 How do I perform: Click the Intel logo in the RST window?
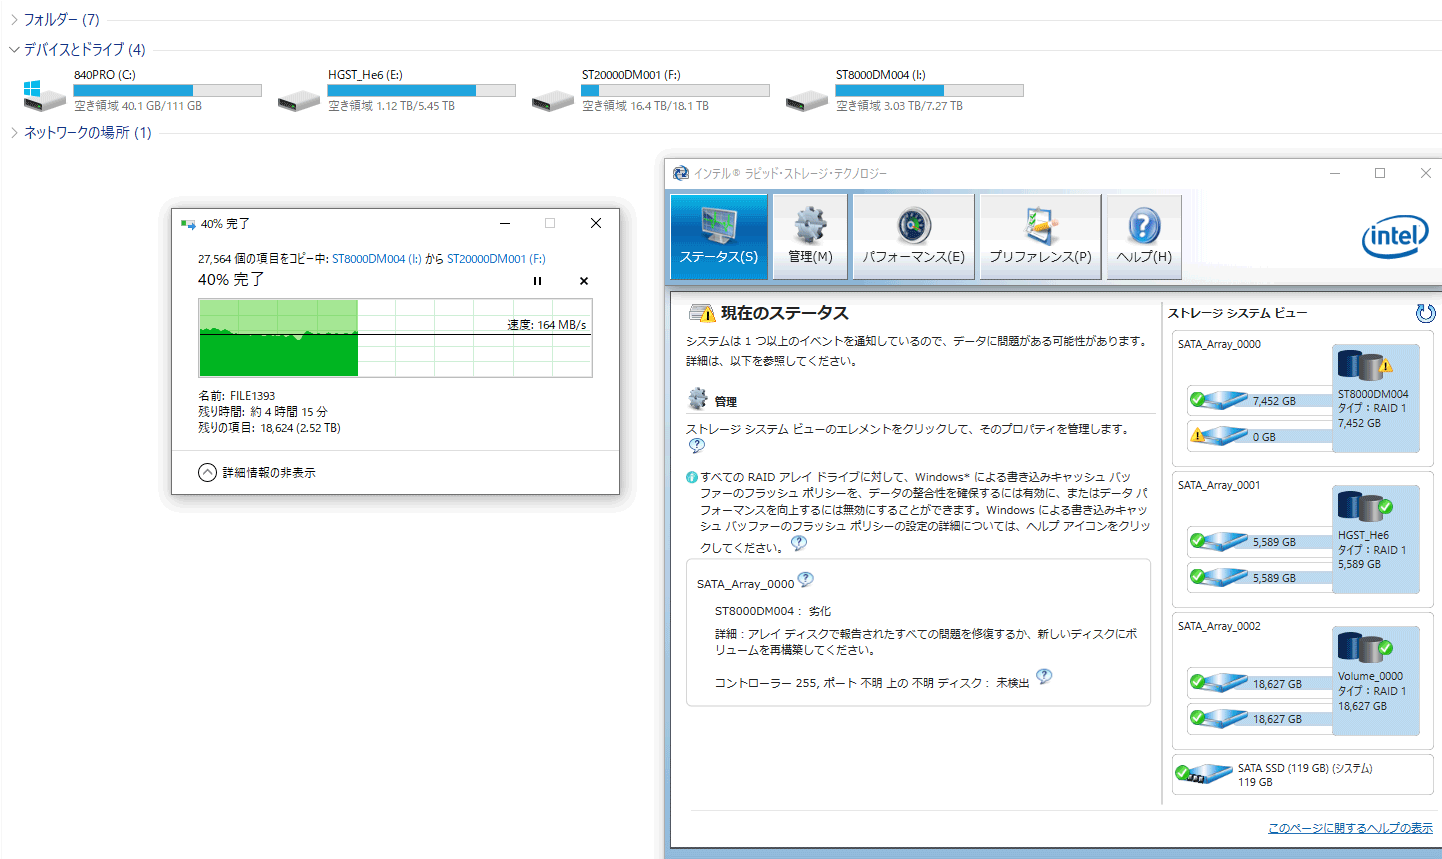point(1395,237)
